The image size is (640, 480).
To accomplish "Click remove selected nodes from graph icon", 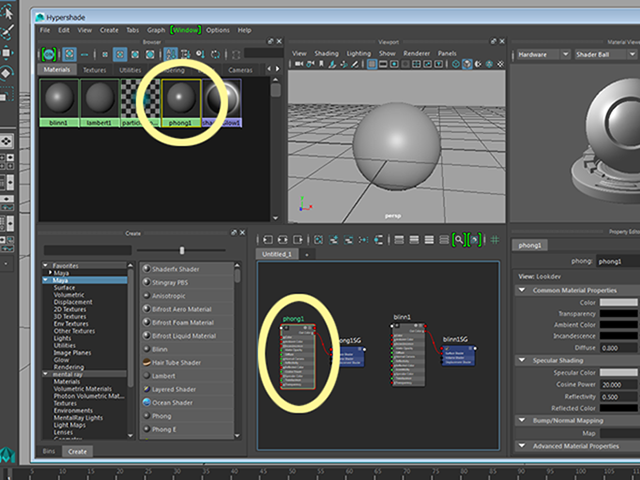I will click(349, 240).
